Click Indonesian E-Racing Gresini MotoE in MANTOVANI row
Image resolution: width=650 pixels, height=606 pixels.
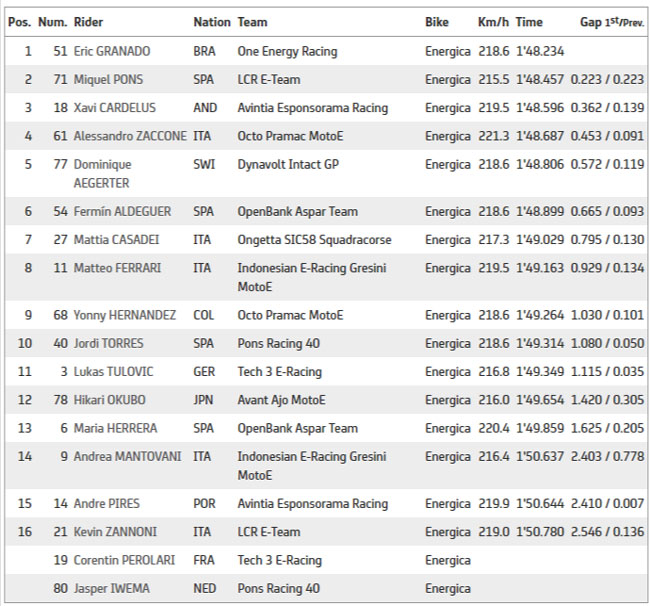(312, 466)
